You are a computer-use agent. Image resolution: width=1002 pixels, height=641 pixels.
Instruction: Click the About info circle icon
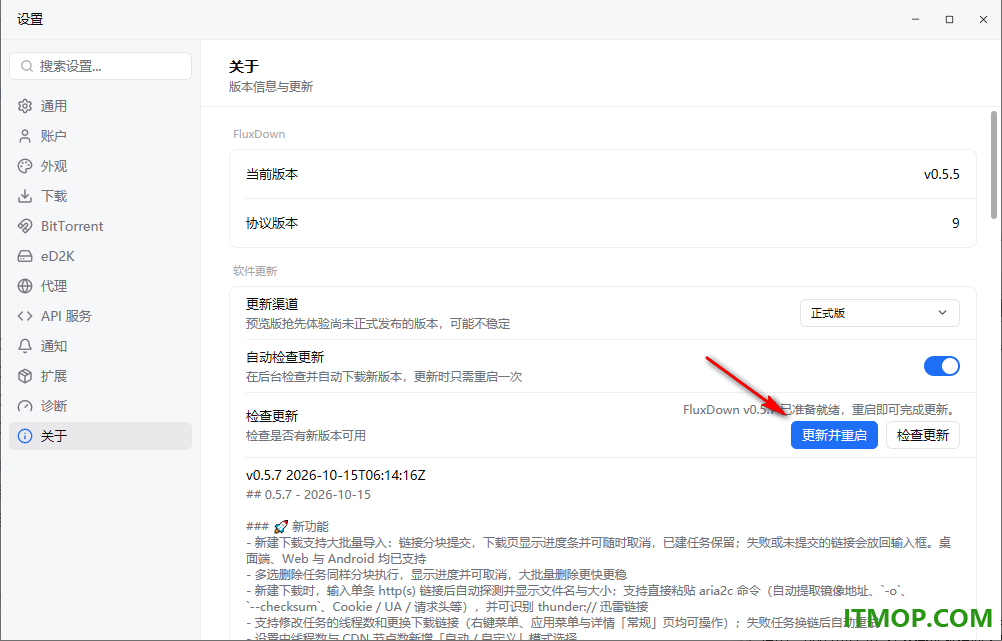[x=25, y=436]
